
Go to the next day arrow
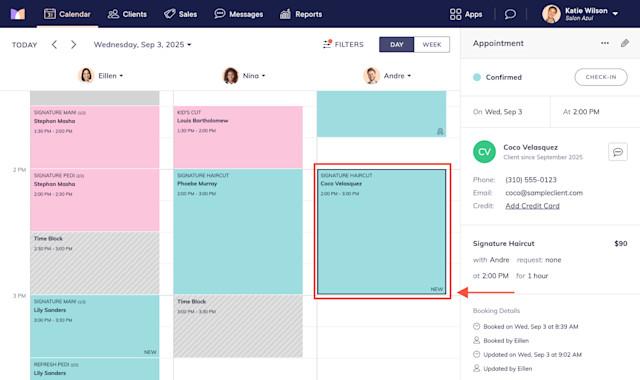coord(73,44)
